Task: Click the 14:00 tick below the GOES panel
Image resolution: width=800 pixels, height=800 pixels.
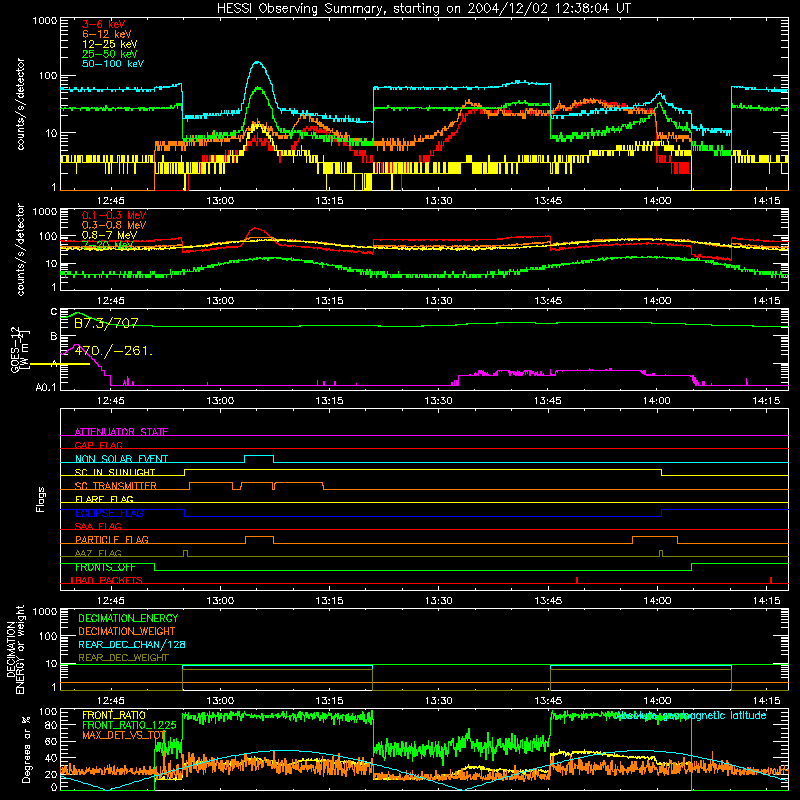Action: [x=657, y=401]
